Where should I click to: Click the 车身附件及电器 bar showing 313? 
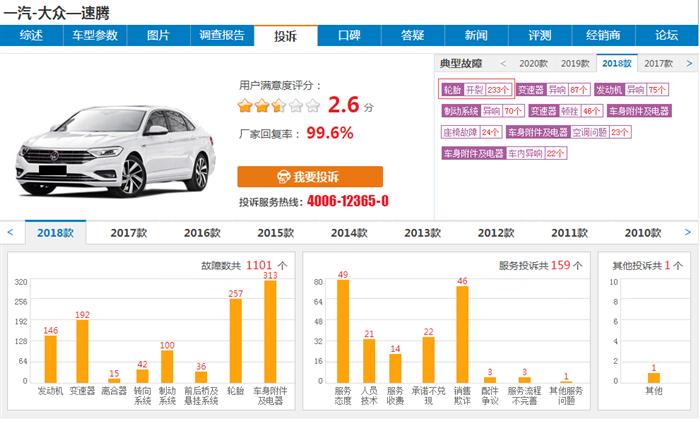270,332
